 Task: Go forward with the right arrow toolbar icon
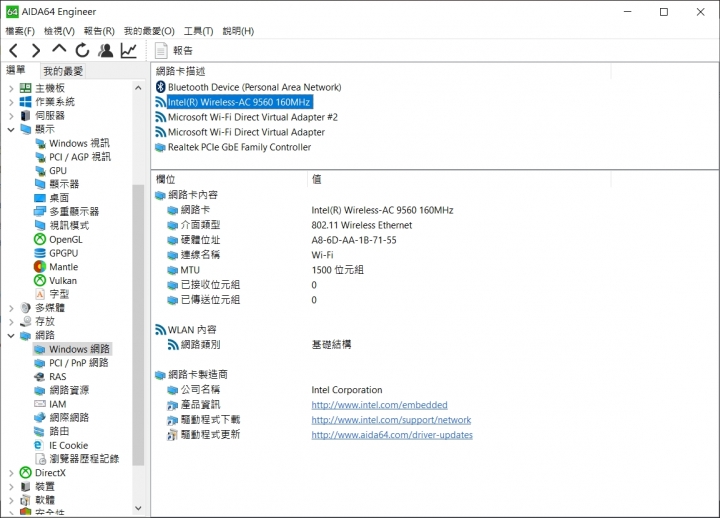click(36, 51)
